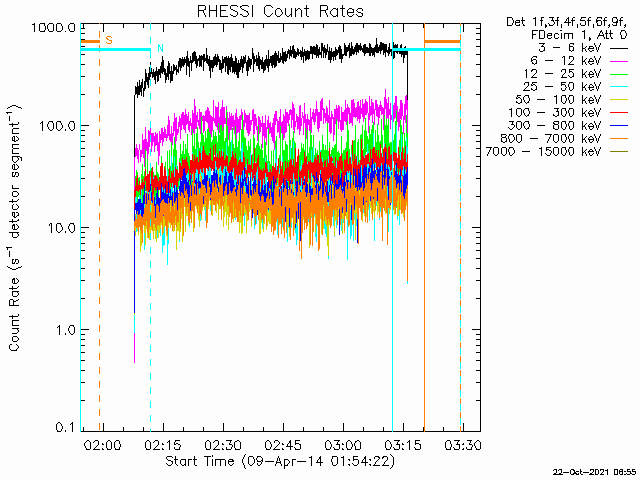This screenshot has height=480, width=640.
Task: Click the 02:15 time axis label
Action: click(163, 445)
